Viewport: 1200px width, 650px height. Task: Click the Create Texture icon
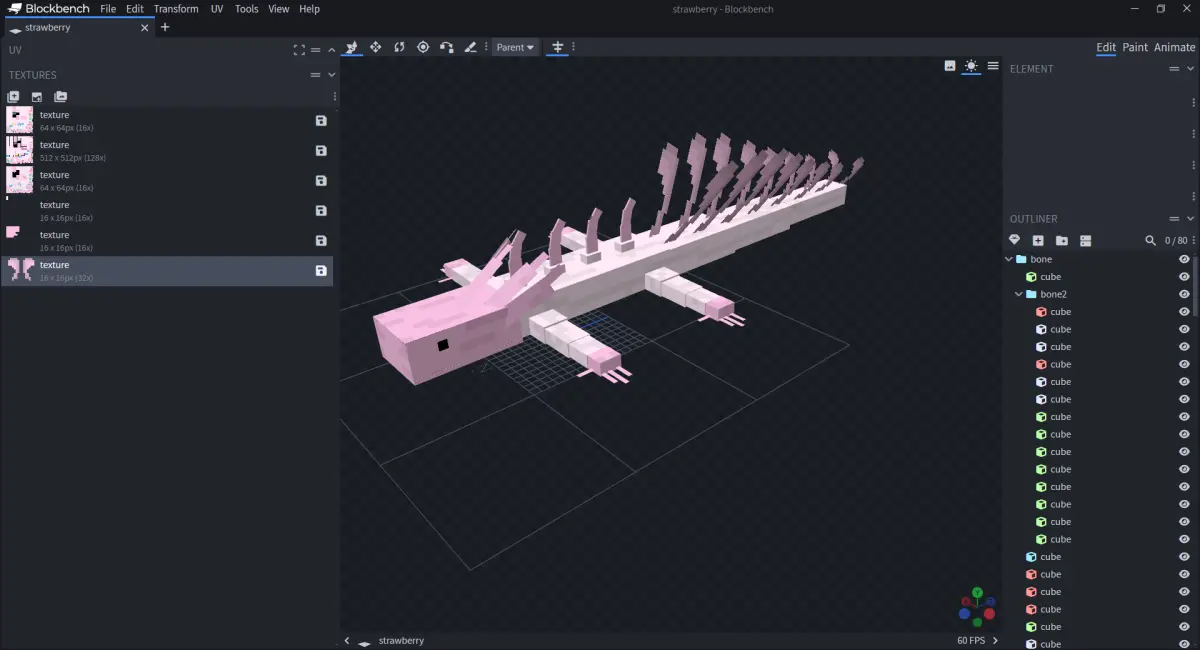pos(37,97)
